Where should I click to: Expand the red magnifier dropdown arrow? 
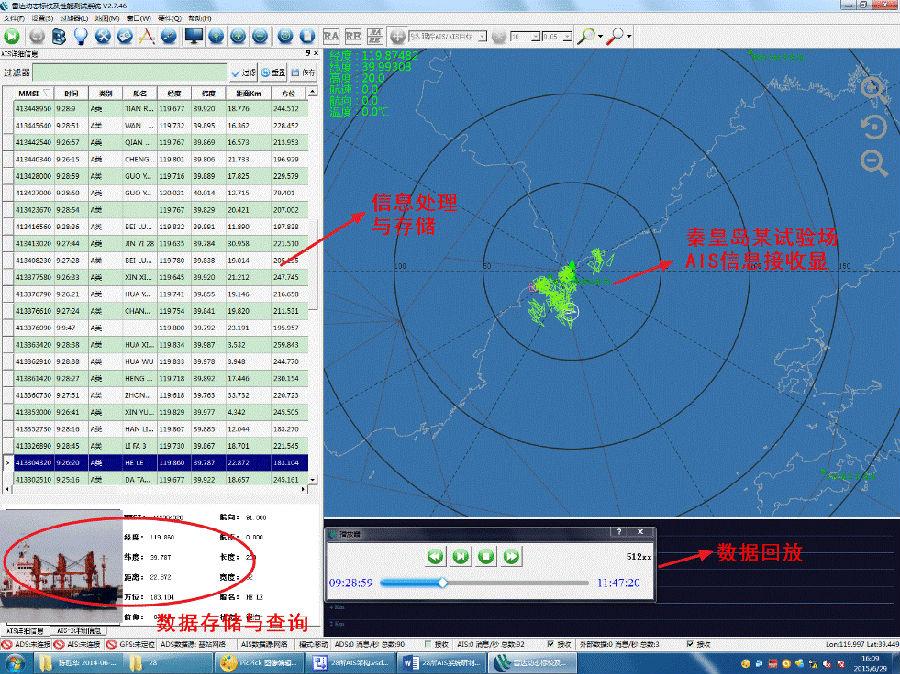629,37
